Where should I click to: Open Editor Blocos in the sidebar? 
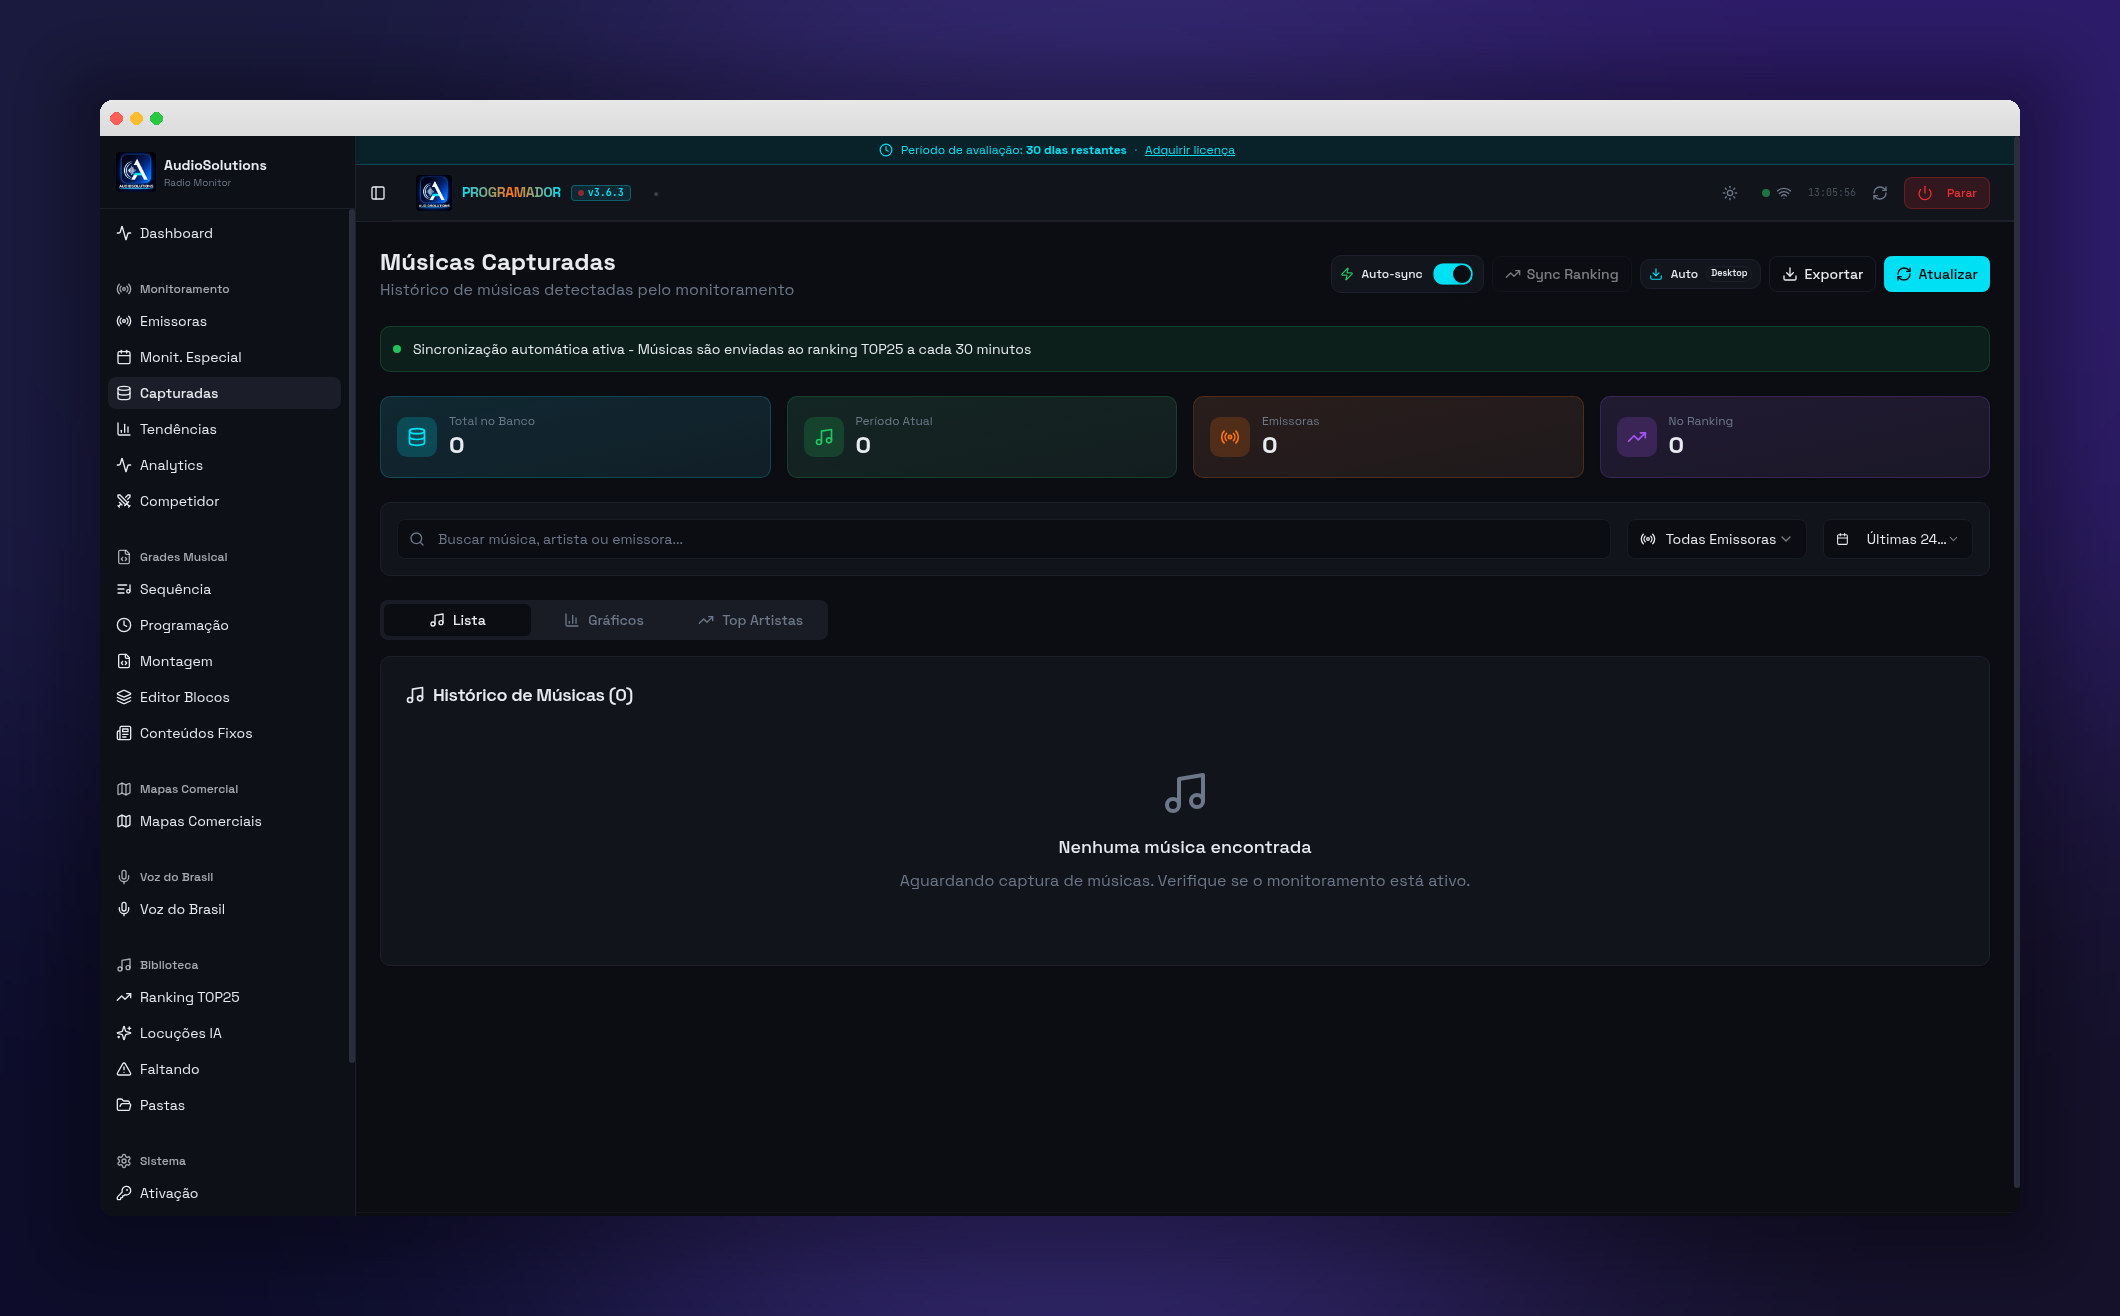(x=224, y=697)
